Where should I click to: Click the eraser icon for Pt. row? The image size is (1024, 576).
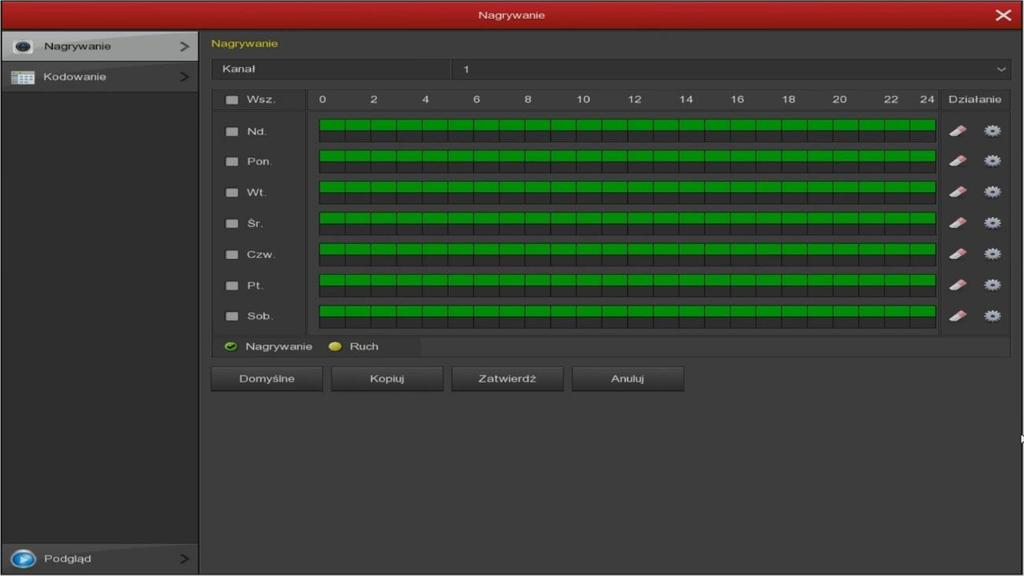(957, 285)
